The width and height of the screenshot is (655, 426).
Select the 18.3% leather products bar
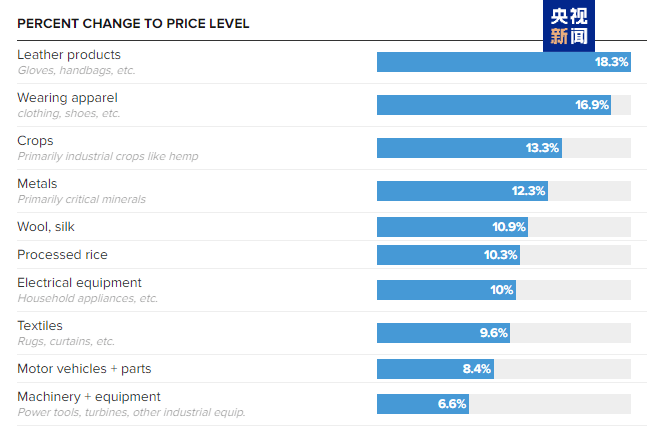click(x=503, y=62)
